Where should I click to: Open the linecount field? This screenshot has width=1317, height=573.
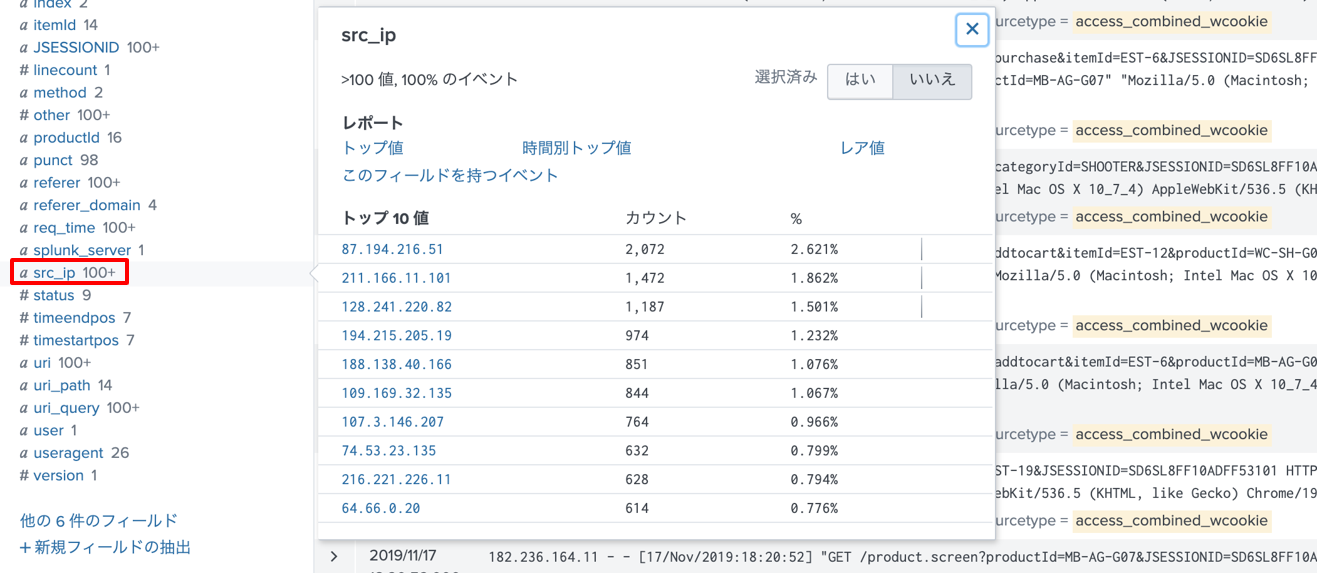[x=65, y=70]
